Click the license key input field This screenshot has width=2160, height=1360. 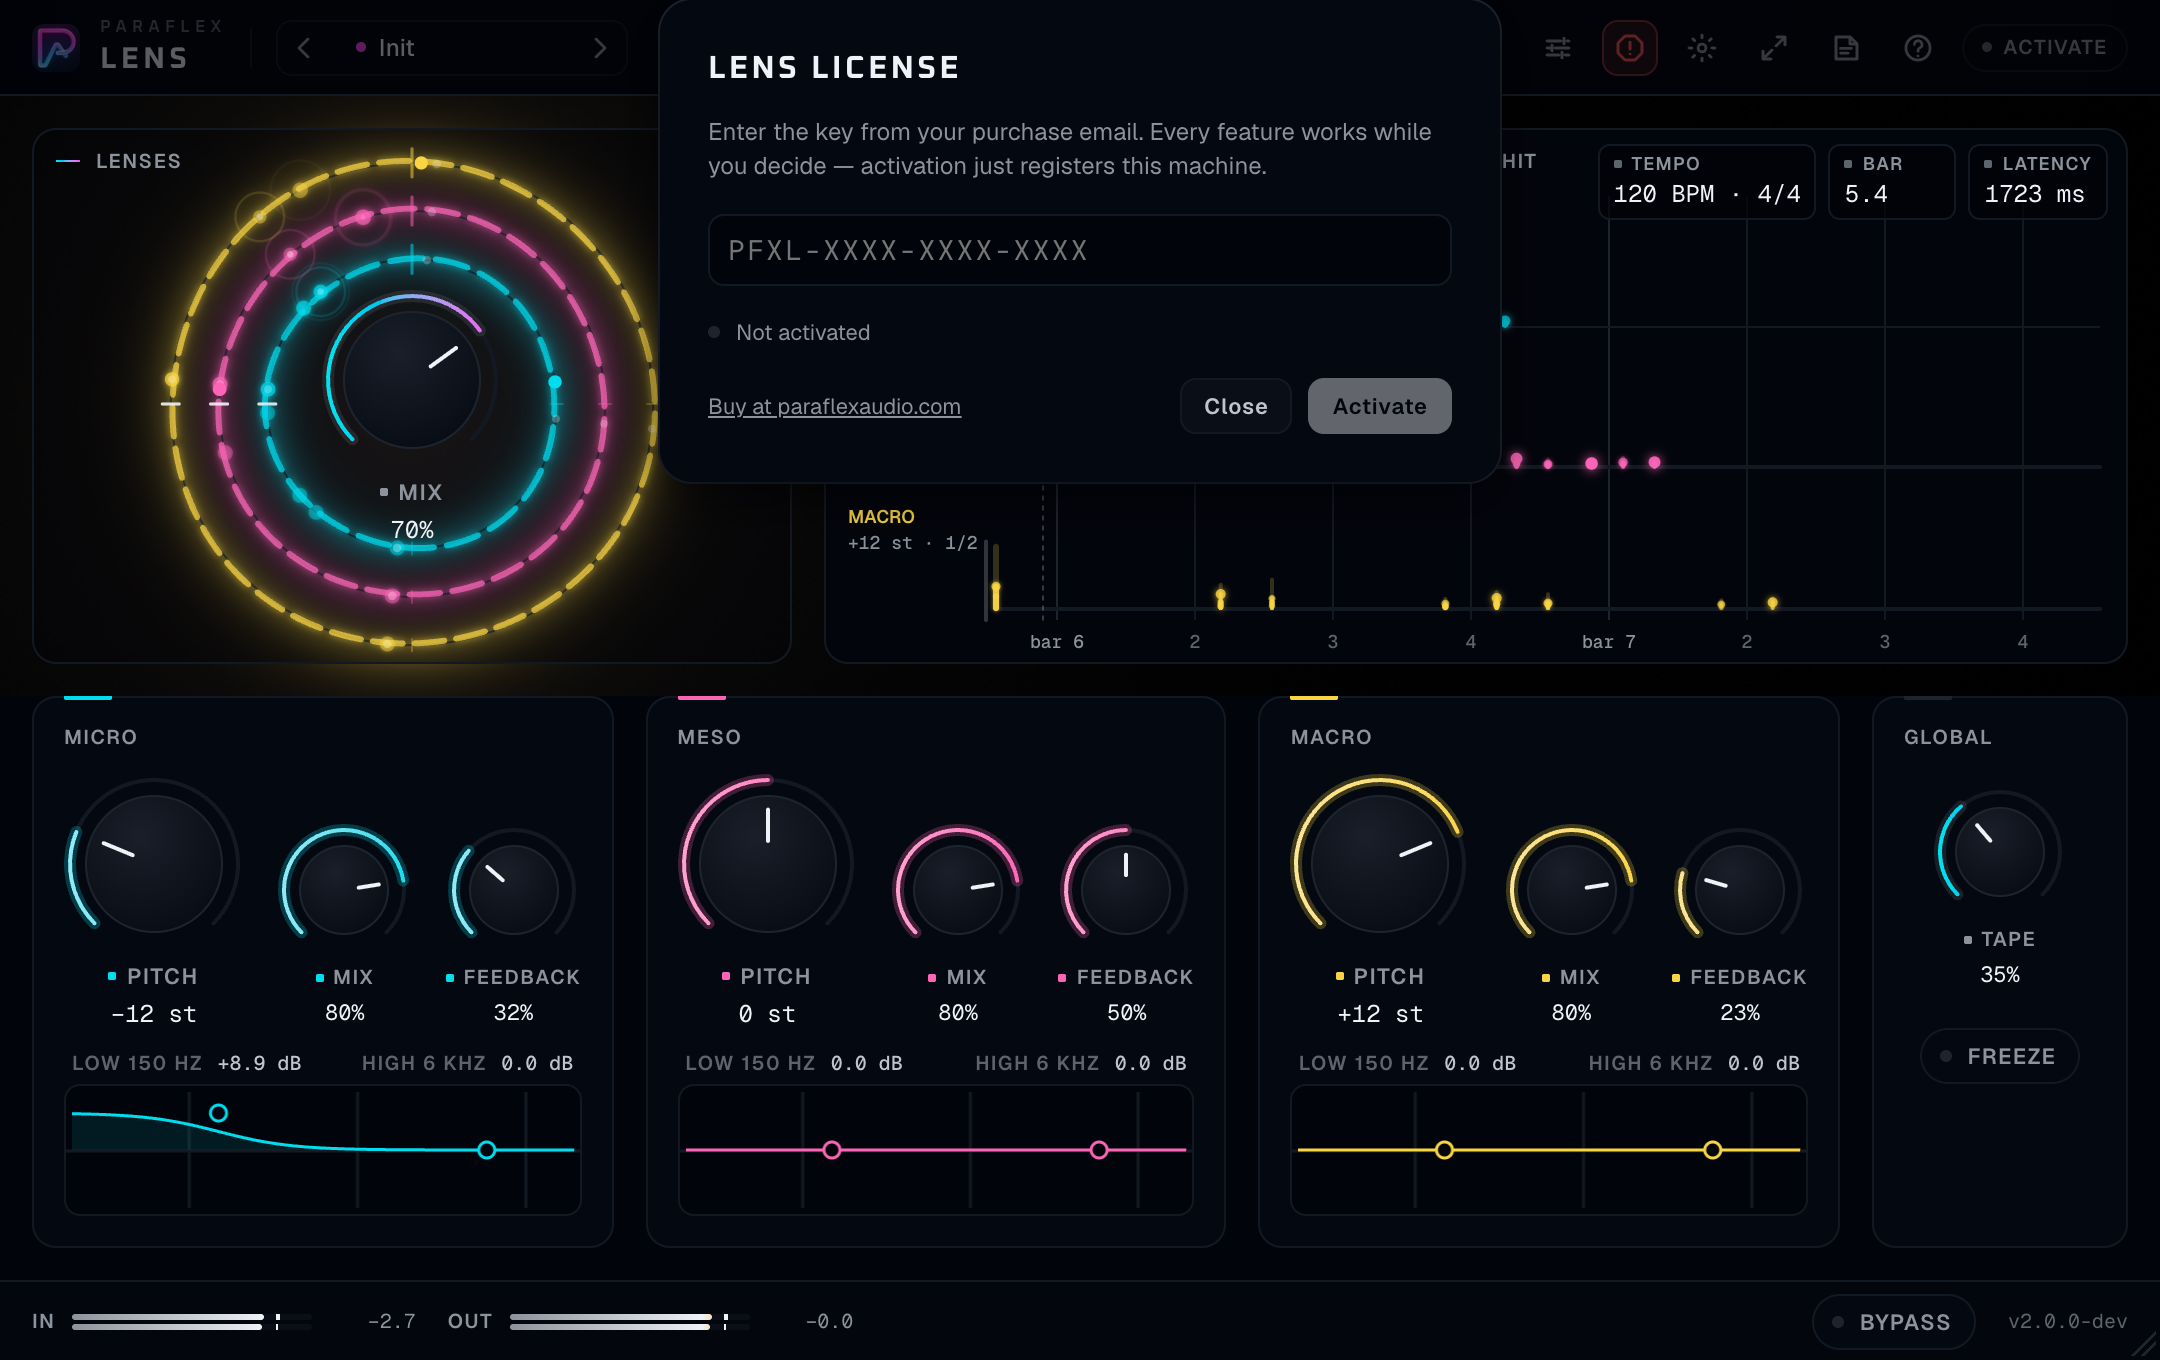1079,250
